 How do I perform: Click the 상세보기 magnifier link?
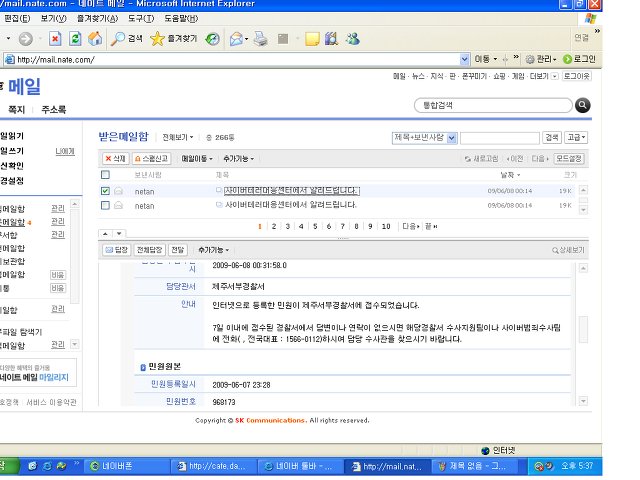point(568,250)
